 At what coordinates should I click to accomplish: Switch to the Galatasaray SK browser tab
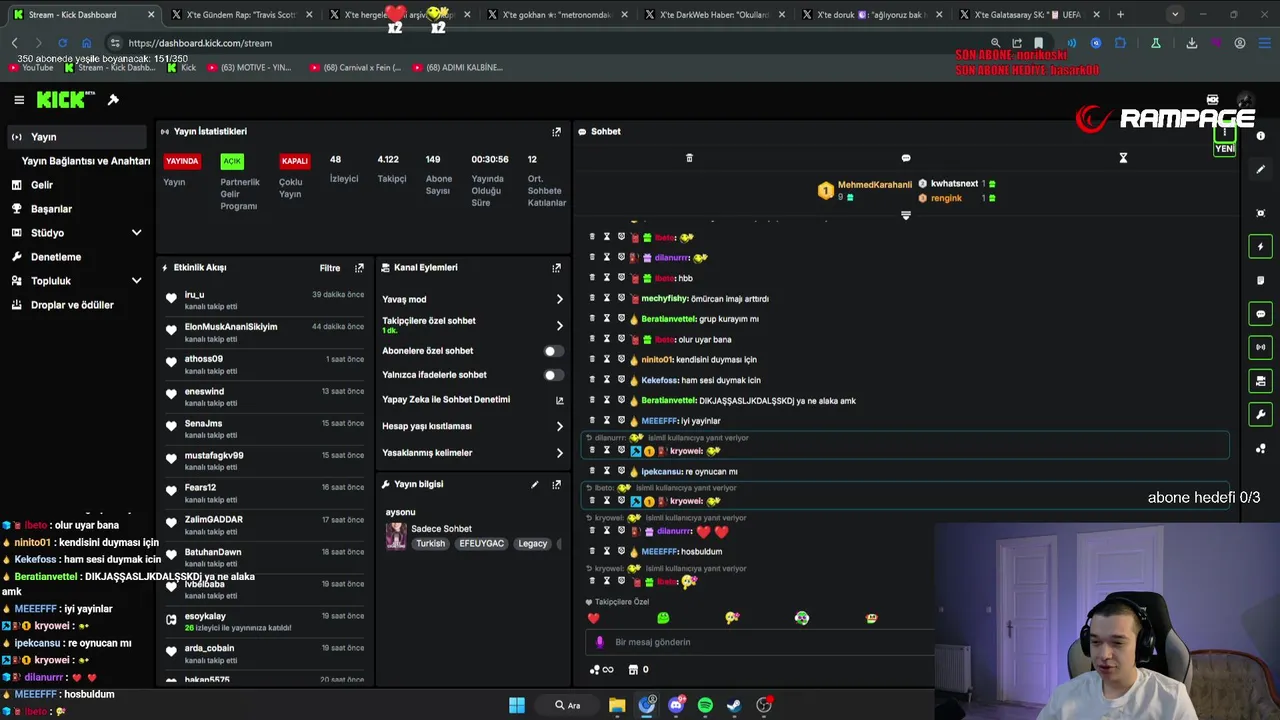pos(1027,15)
